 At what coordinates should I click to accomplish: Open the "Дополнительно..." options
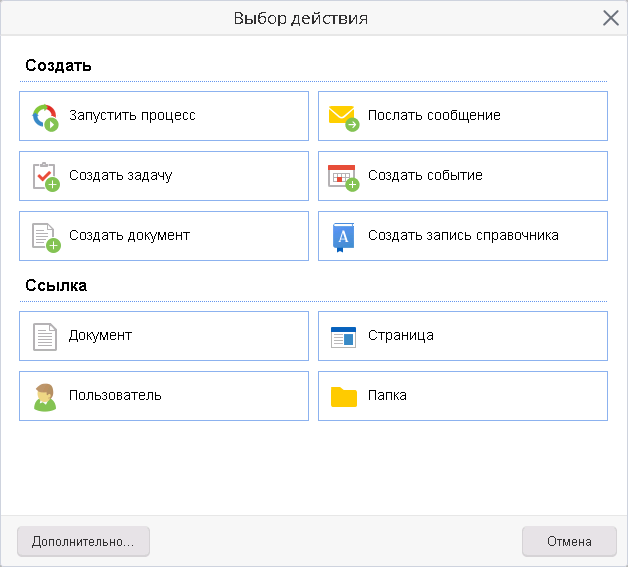coord(83,541)
